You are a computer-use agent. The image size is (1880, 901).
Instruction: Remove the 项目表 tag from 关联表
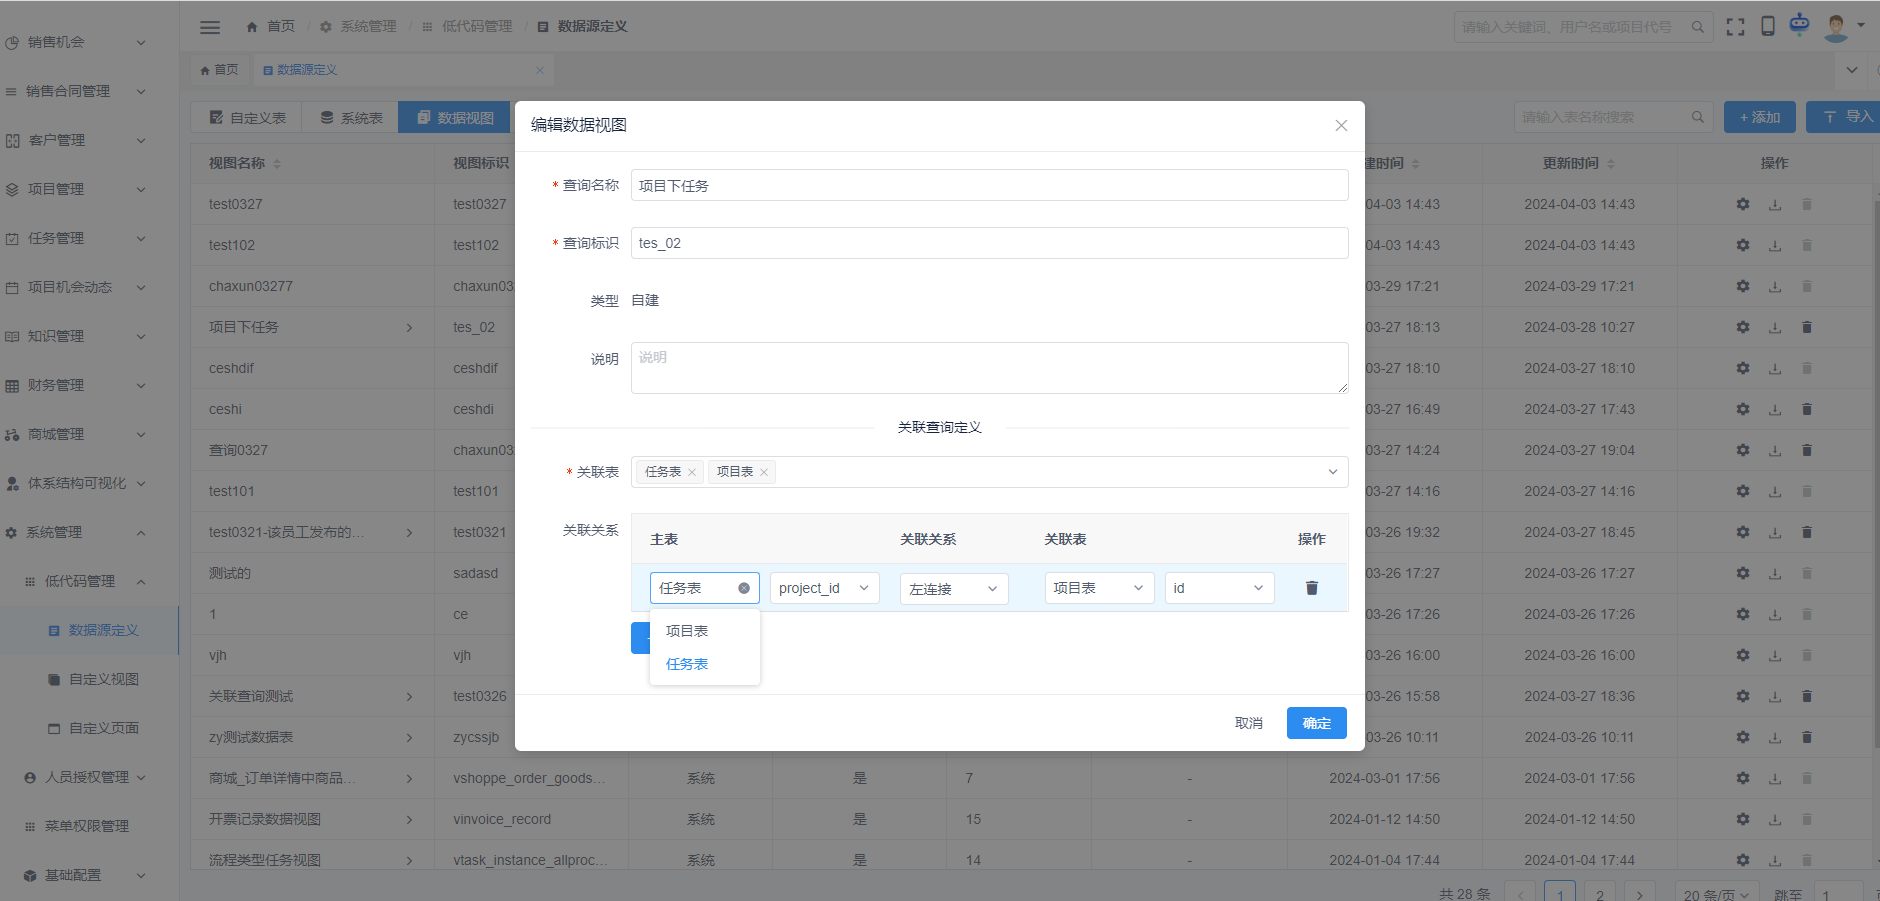764,473
